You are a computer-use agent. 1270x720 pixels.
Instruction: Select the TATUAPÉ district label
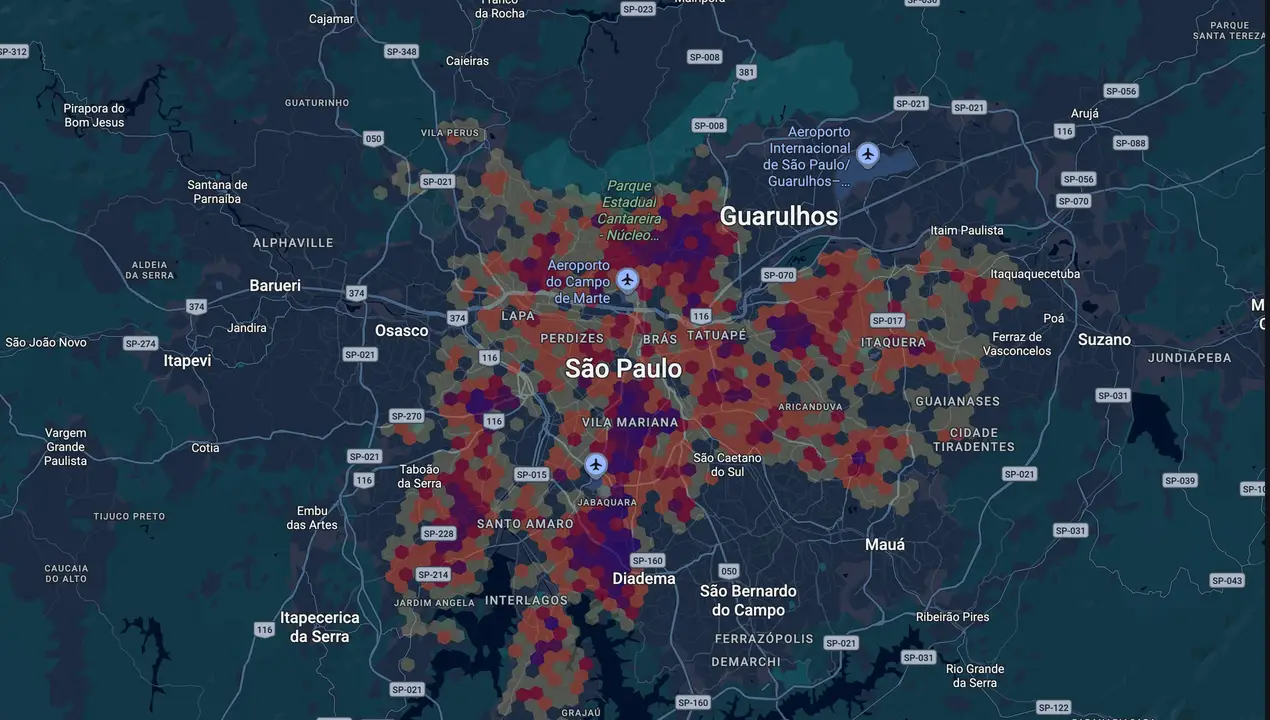click(x=717, y=335)
